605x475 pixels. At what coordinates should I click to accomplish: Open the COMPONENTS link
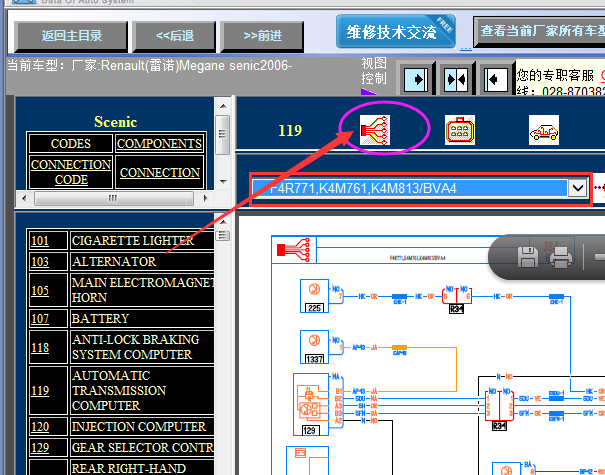coord(159,144)
